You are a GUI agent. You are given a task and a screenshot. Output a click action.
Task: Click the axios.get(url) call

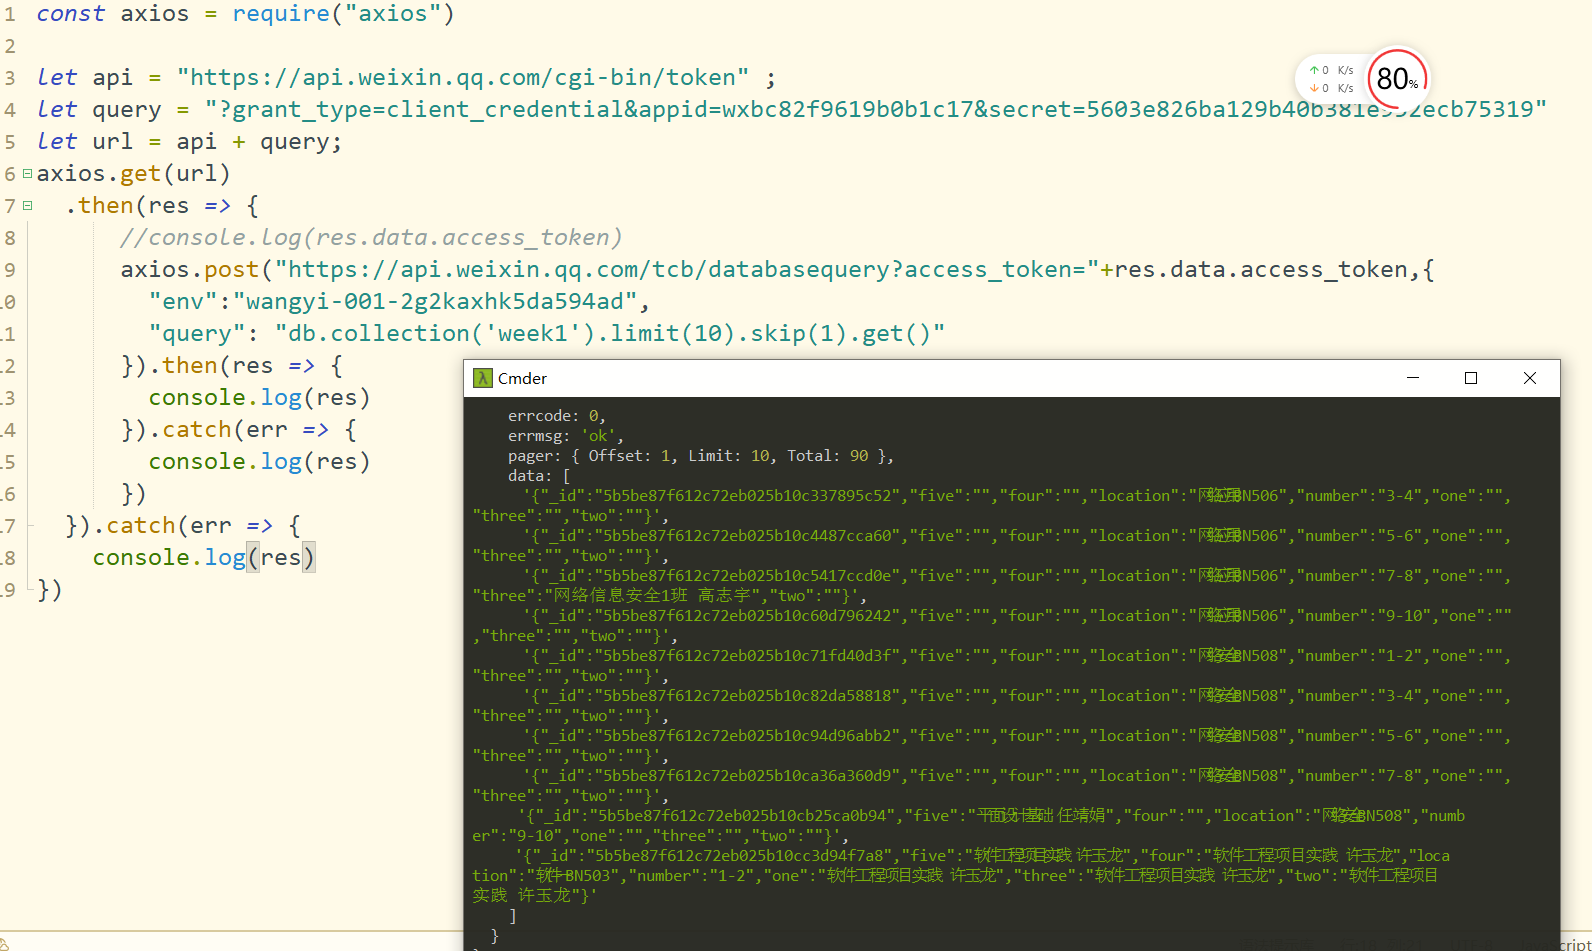134,174
